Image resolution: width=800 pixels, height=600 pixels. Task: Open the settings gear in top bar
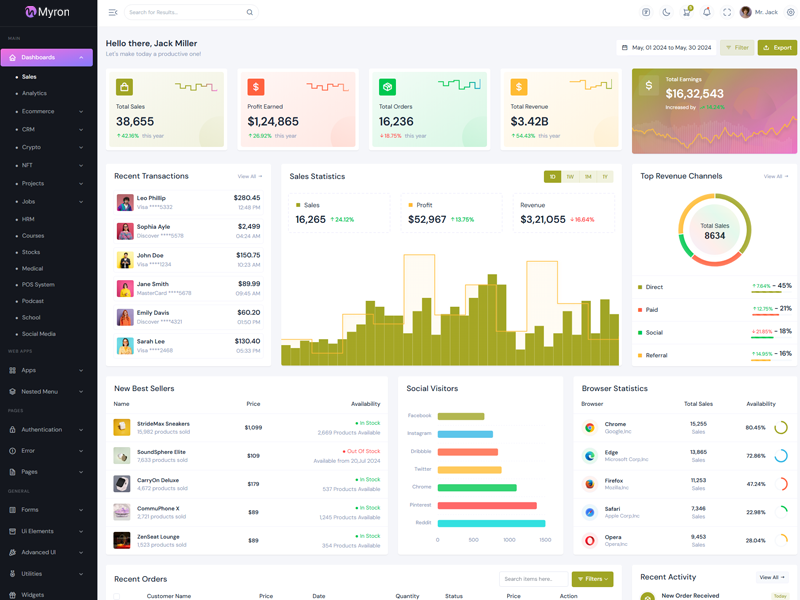(x=791, y=12)
